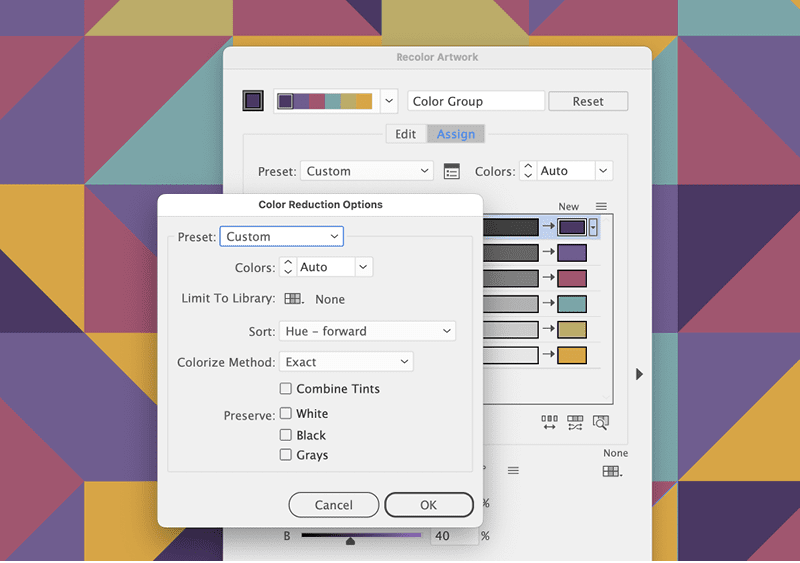Open the Color Reduction Options icon beside Preset
The width and height of the screenshot is (800, 563).
[452, 171]
